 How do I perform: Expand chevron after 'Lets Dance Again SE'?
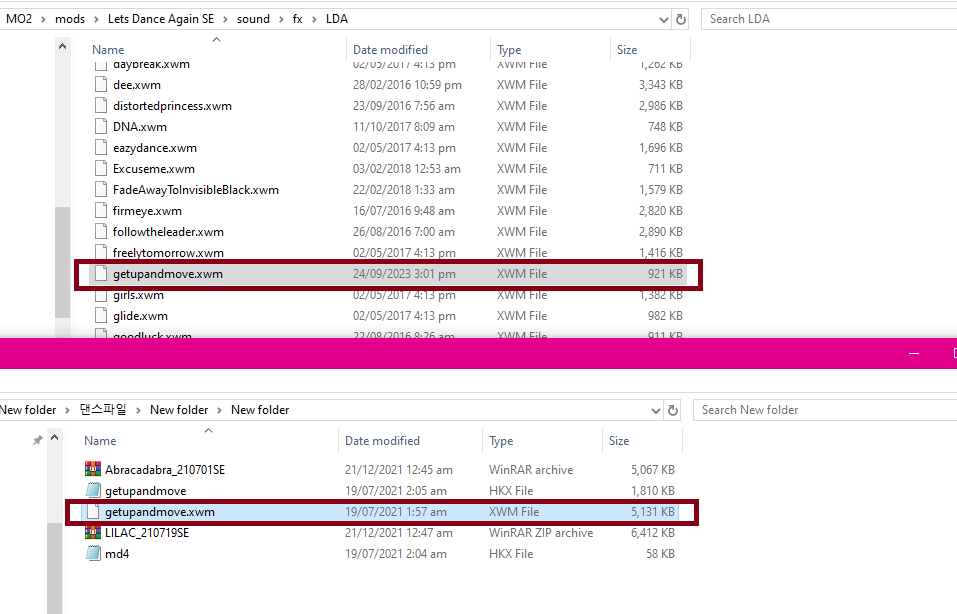225,20
